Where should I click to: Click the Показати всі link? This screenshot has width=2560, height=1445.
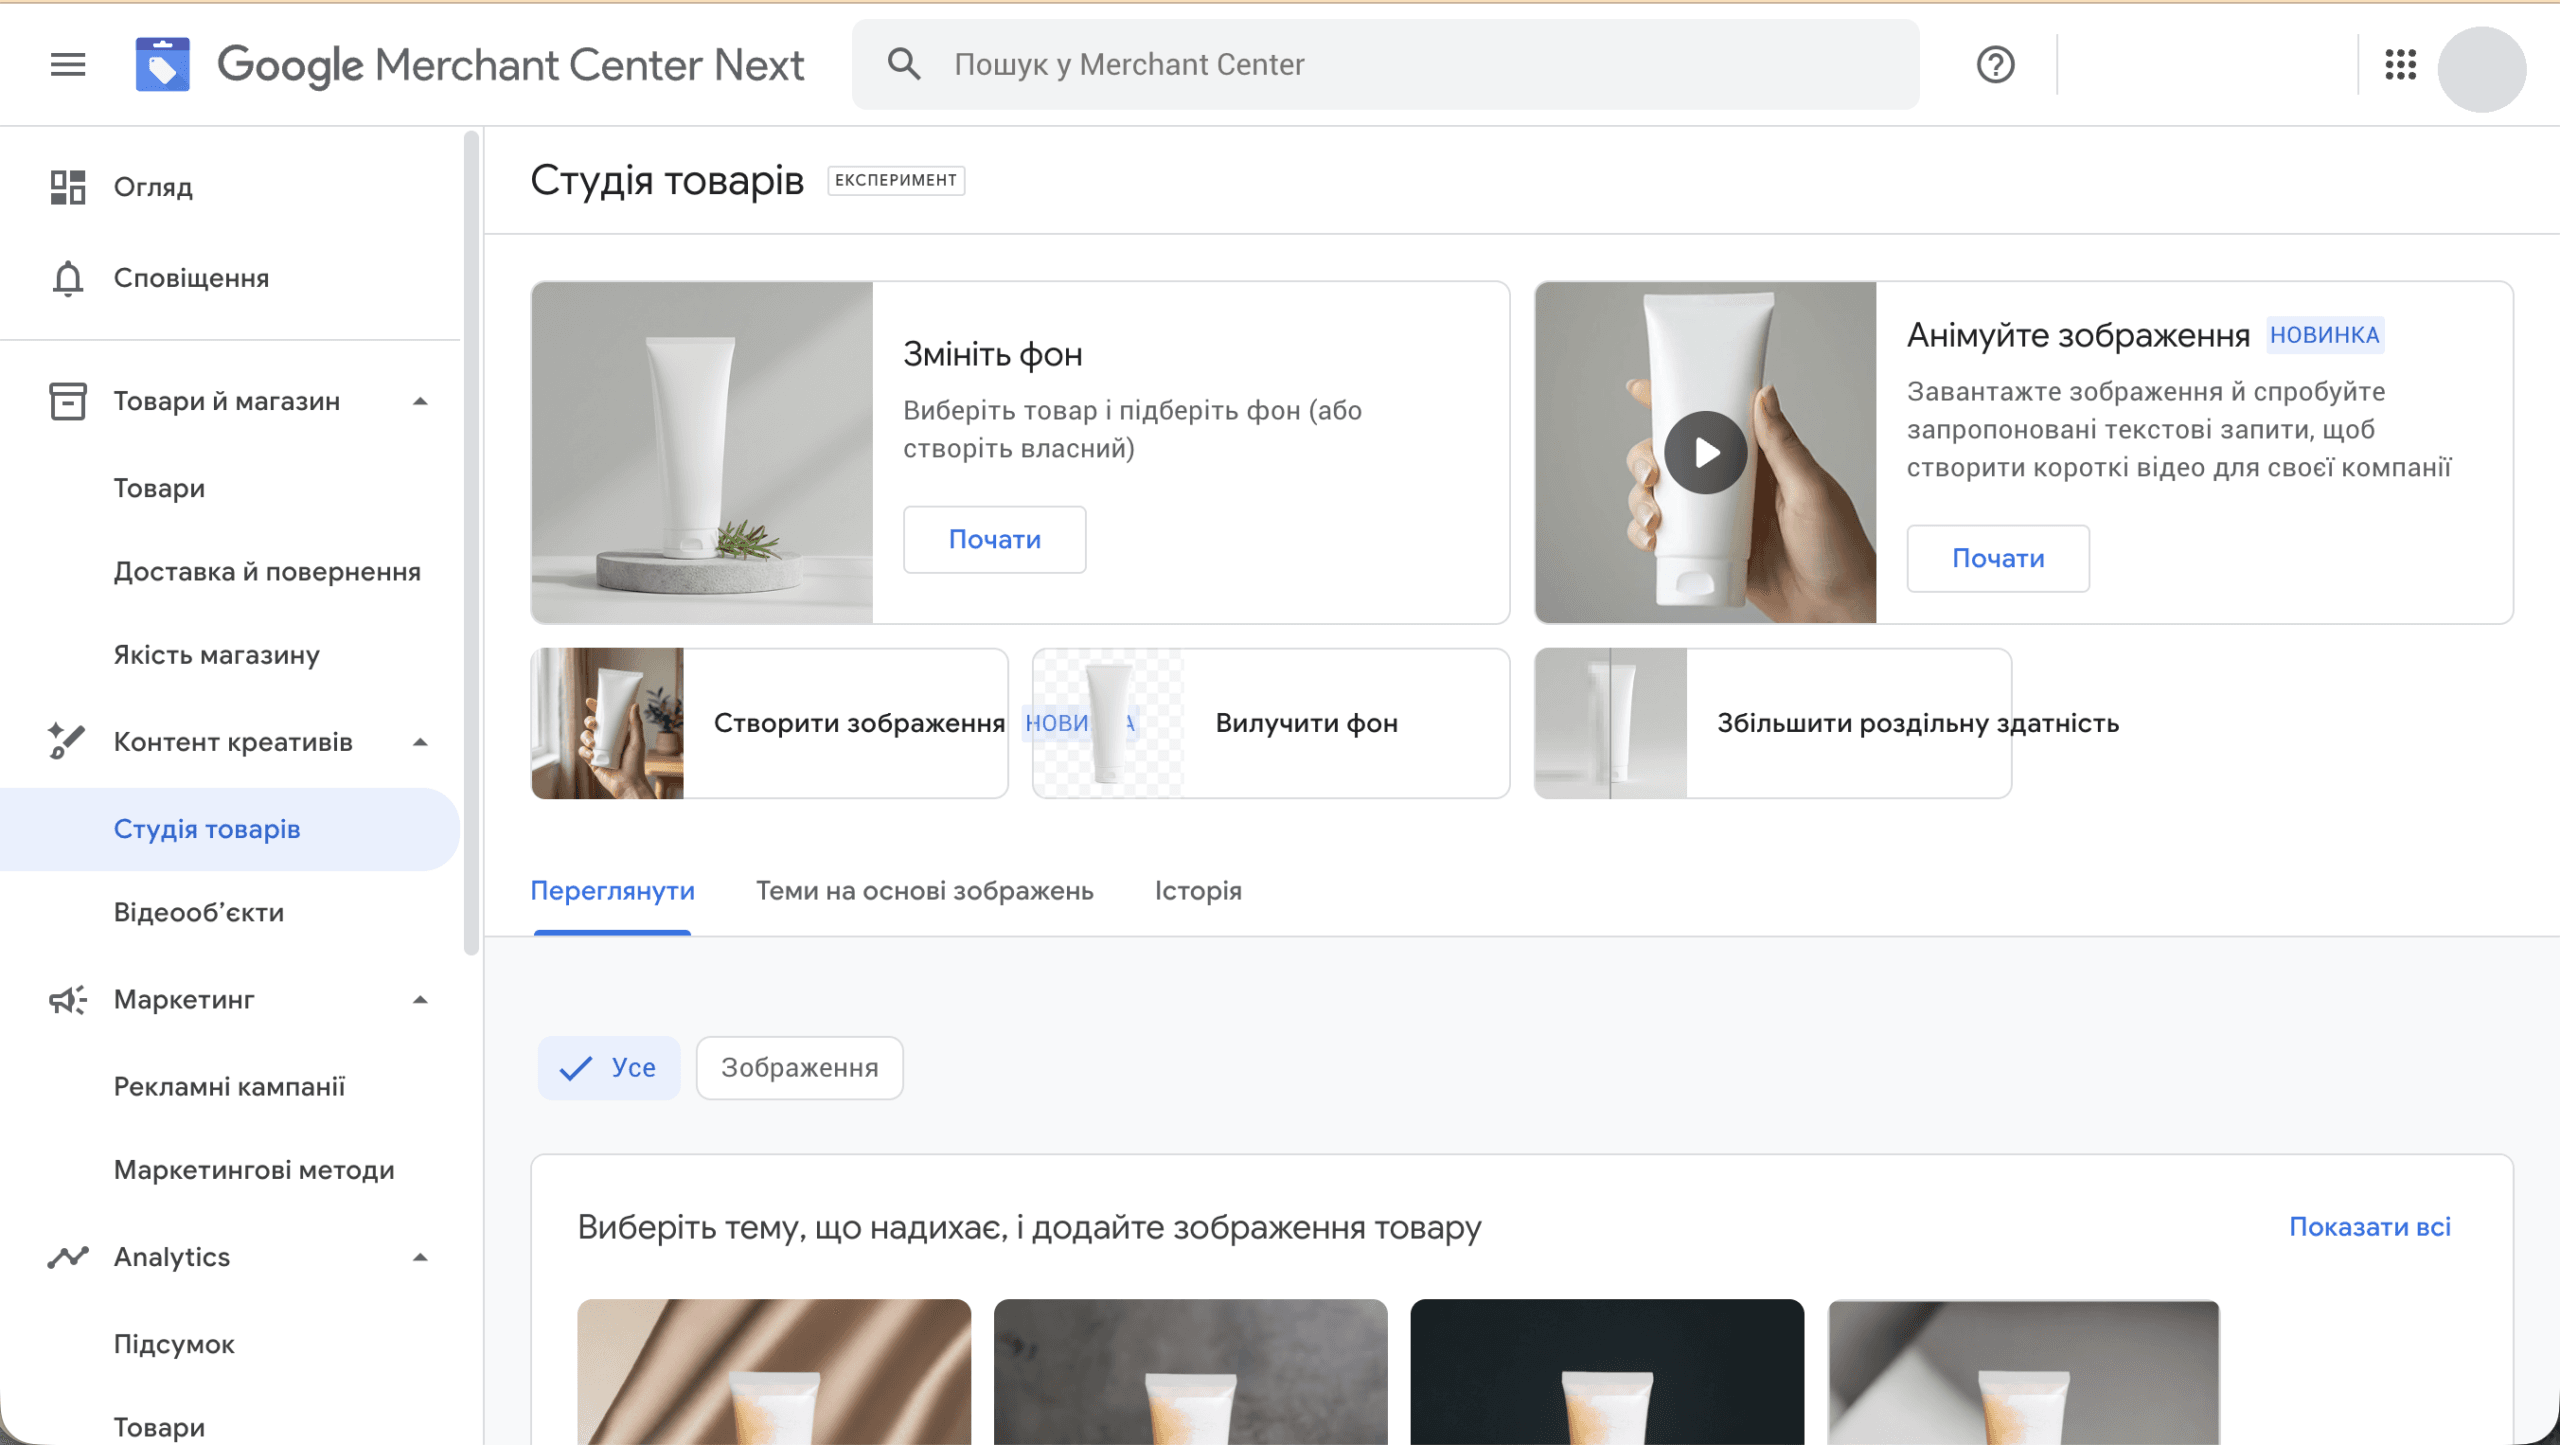coord(2370,1227)
